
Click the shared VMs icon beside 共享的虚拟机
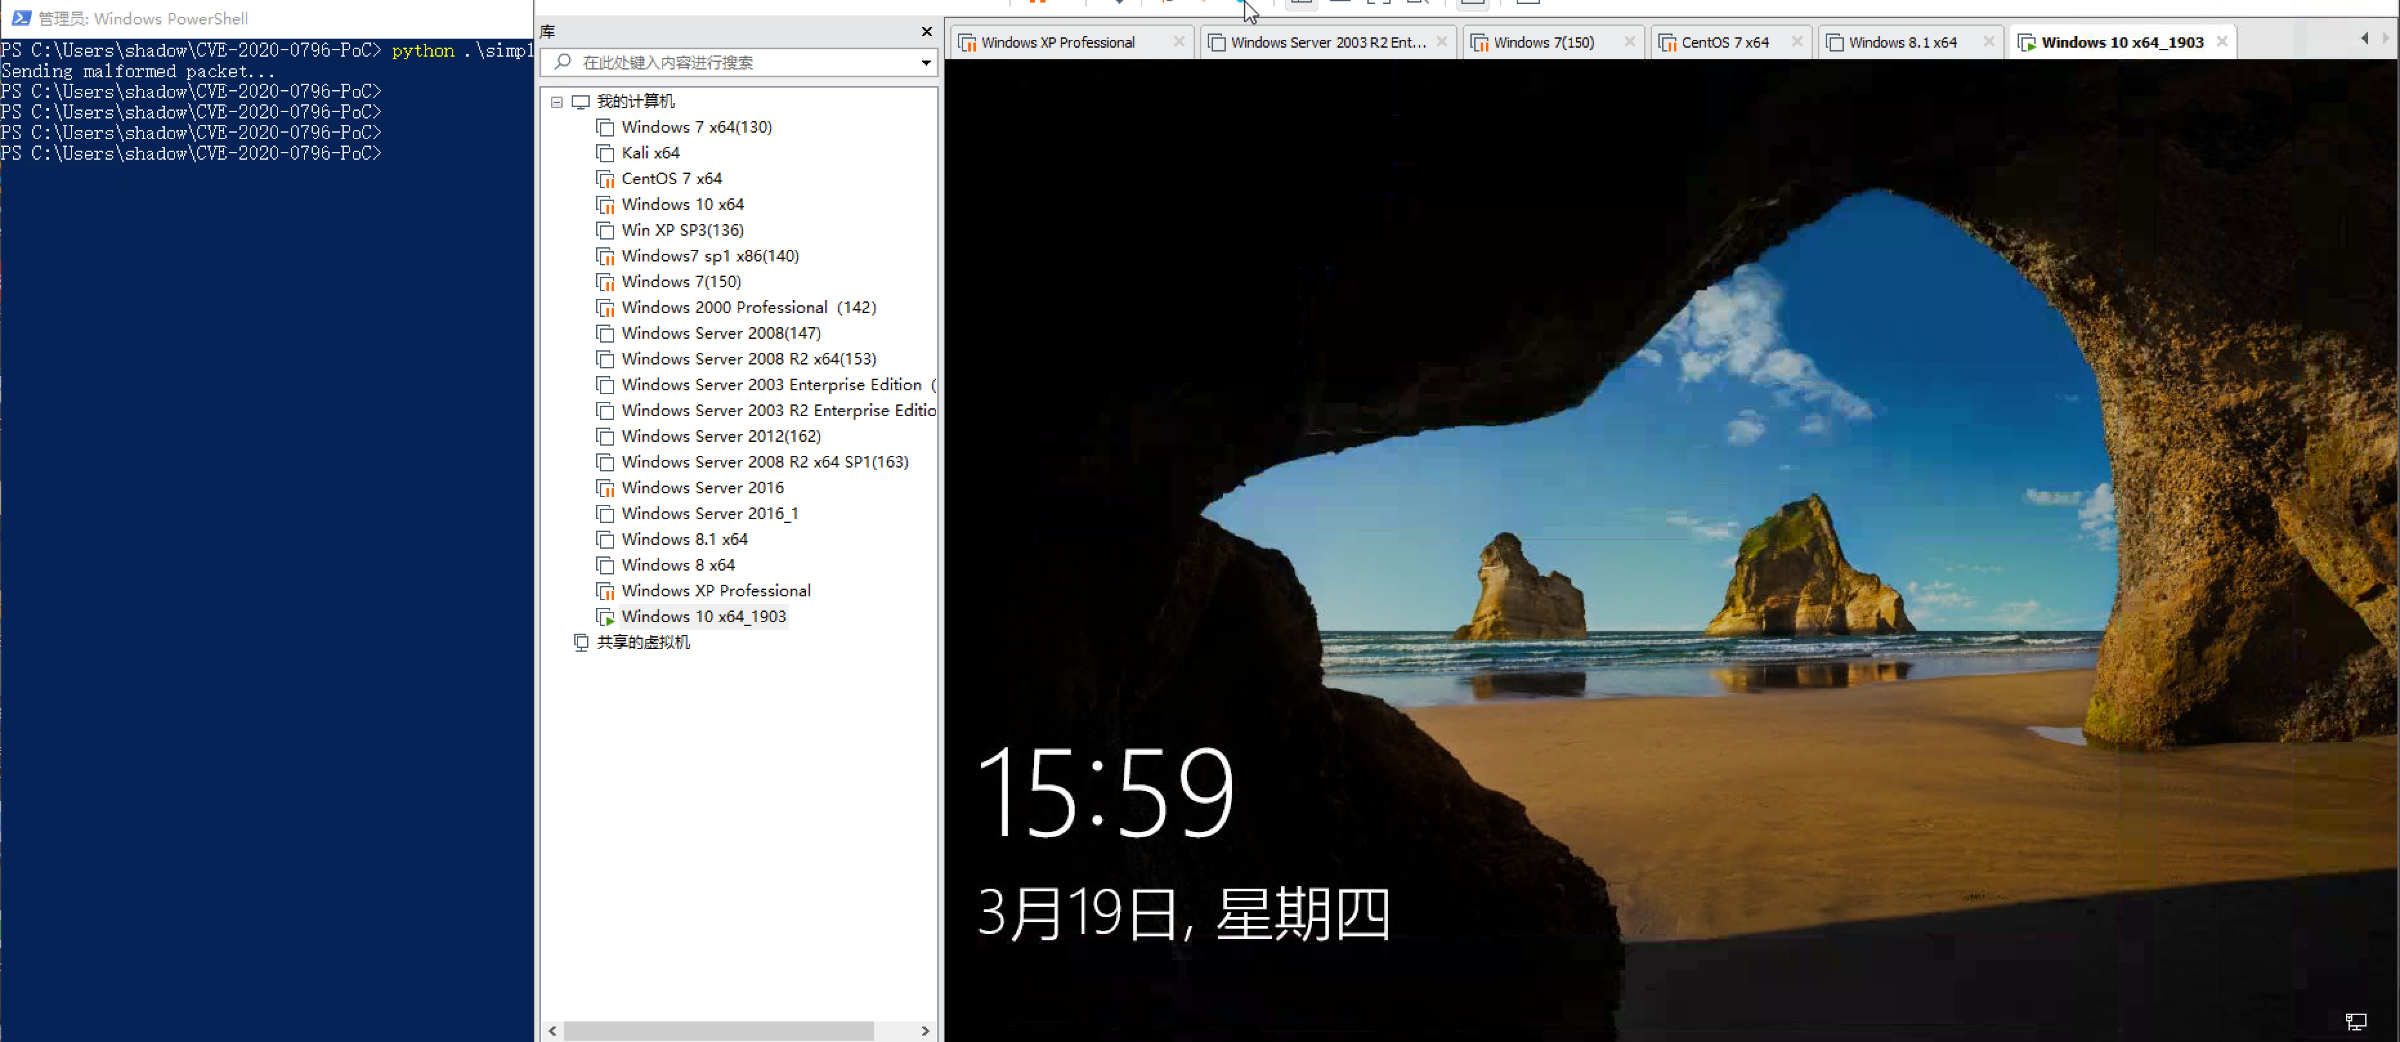point(581,642)
